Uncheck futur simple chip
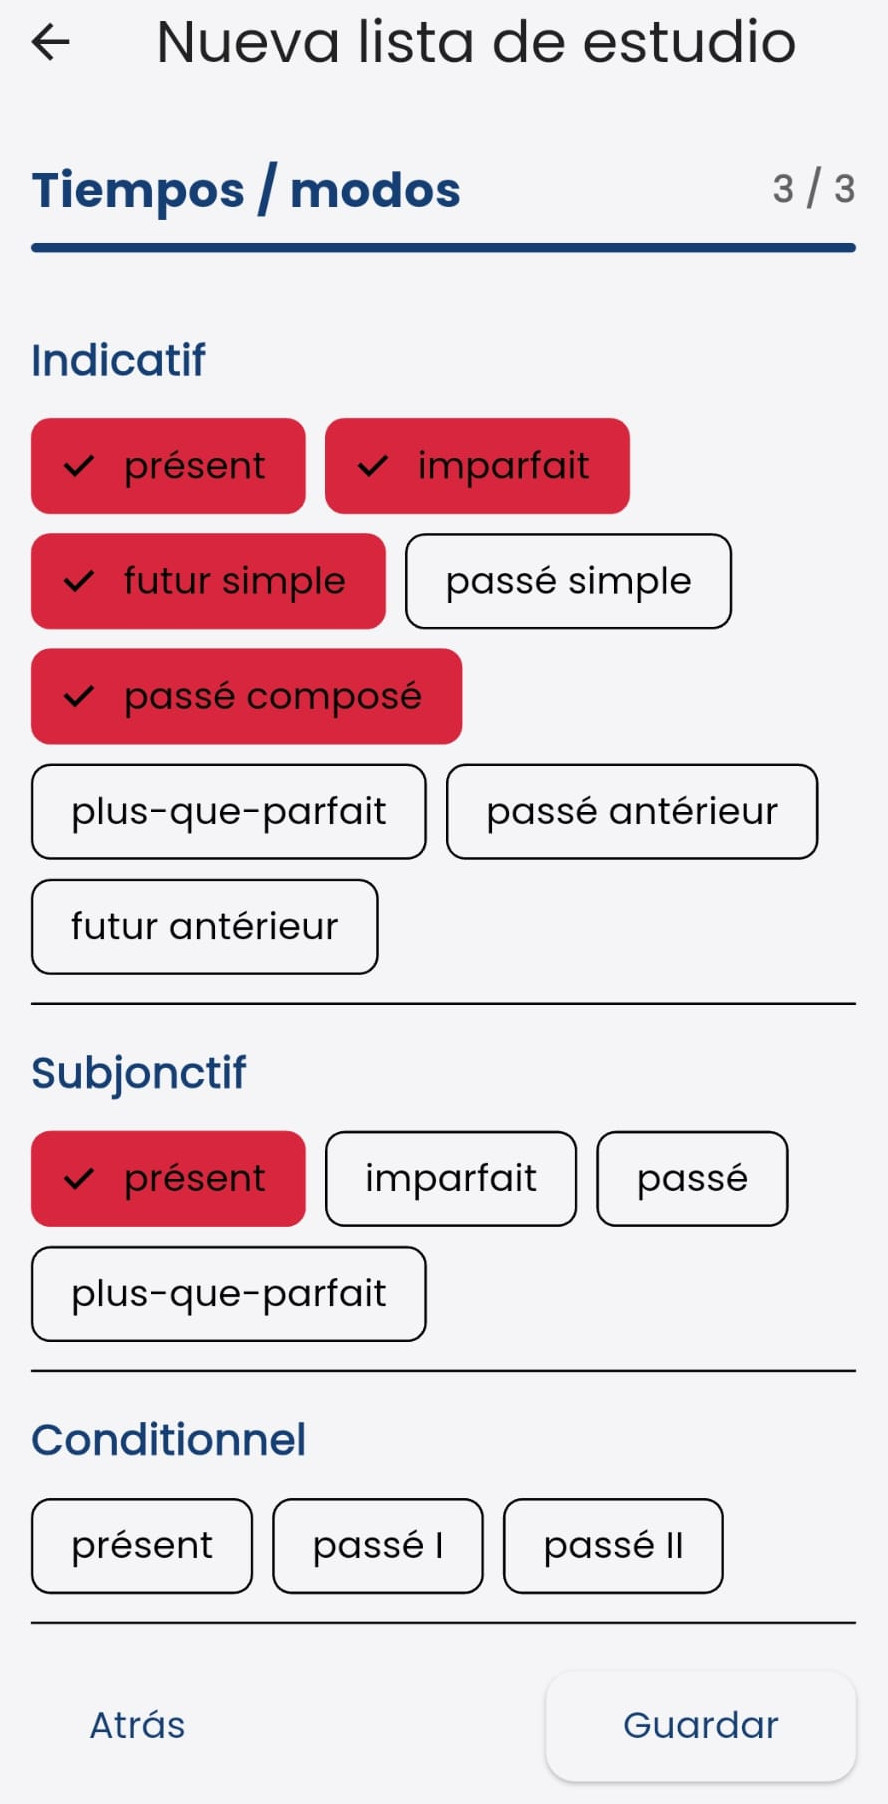 coord(208,581)
